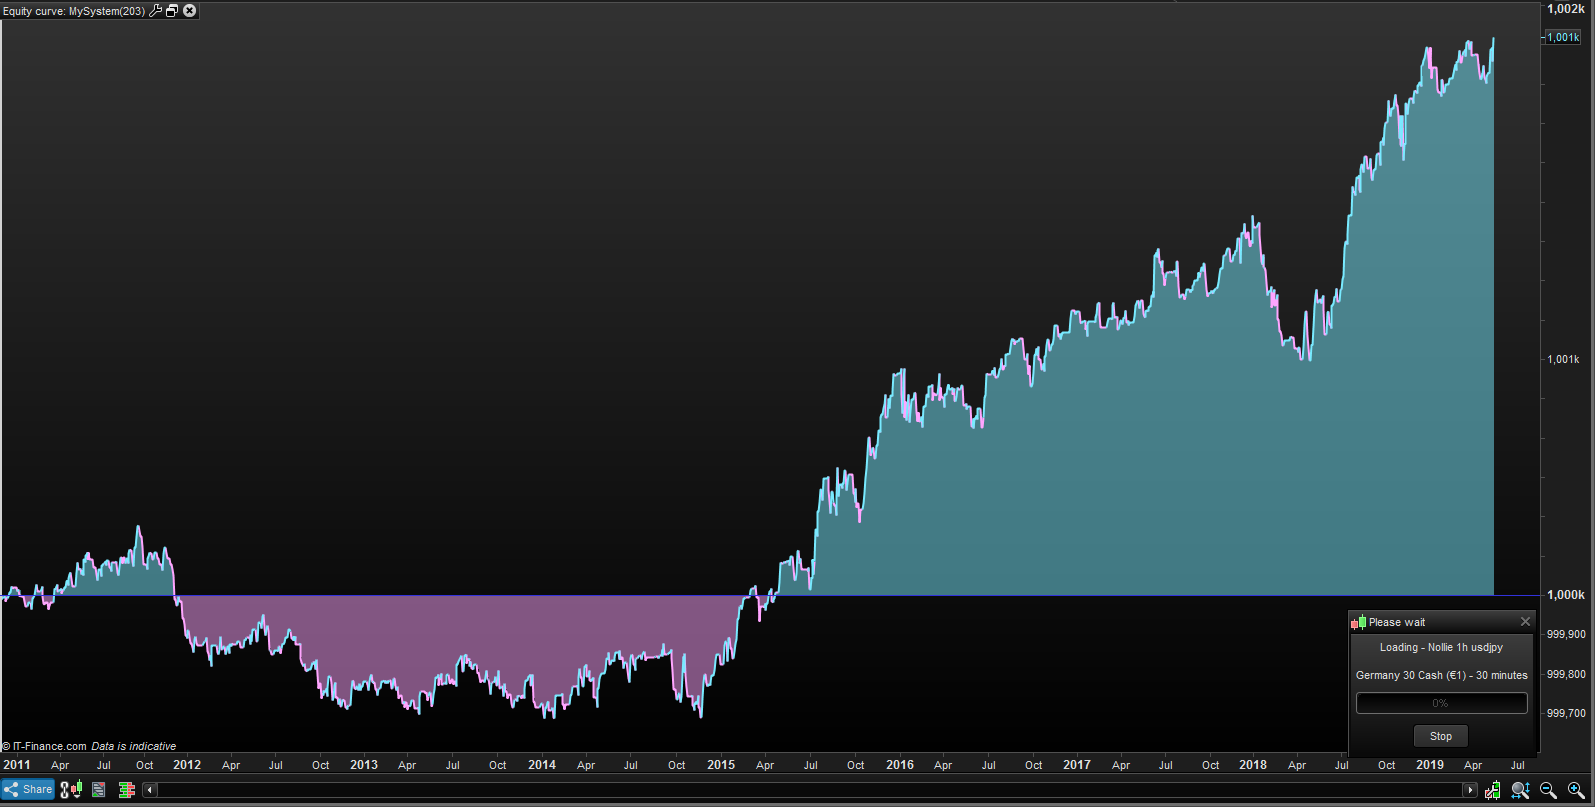The width and height of the screenshot is (1595, 807).
Task: Click the highlighted 1,001k current value marker
Action: pyautogui.click(x=1563, y=37)
